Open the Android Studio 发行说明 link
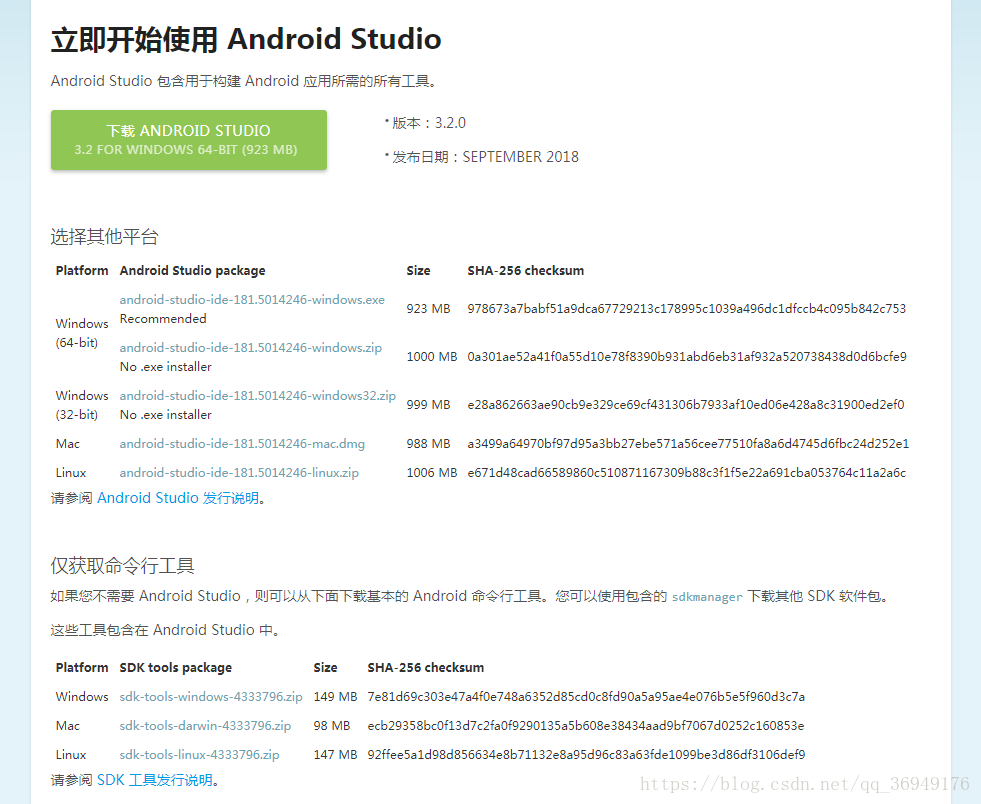 [x=178, y=498]
